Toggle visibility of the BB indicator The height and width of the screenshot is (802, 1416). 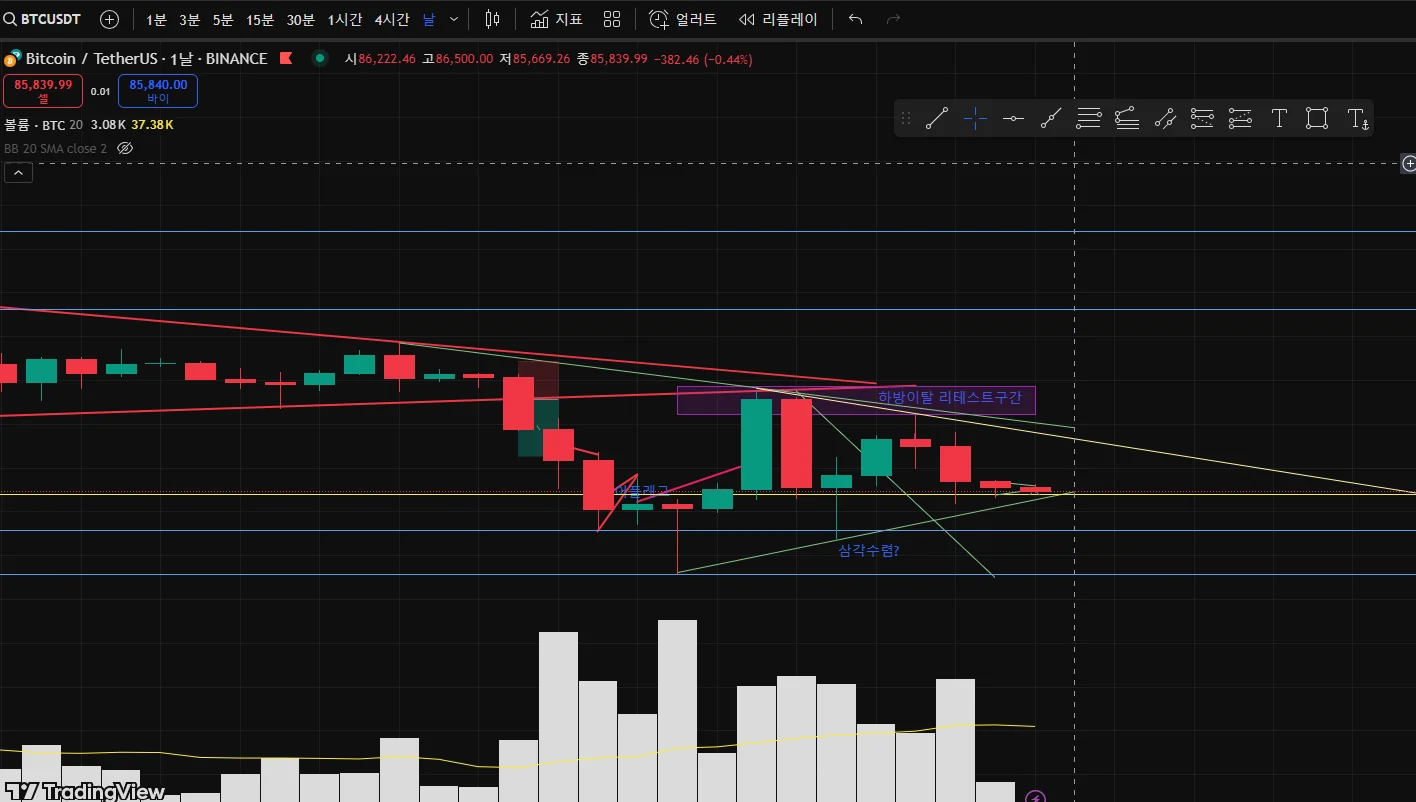coord(125,148)
